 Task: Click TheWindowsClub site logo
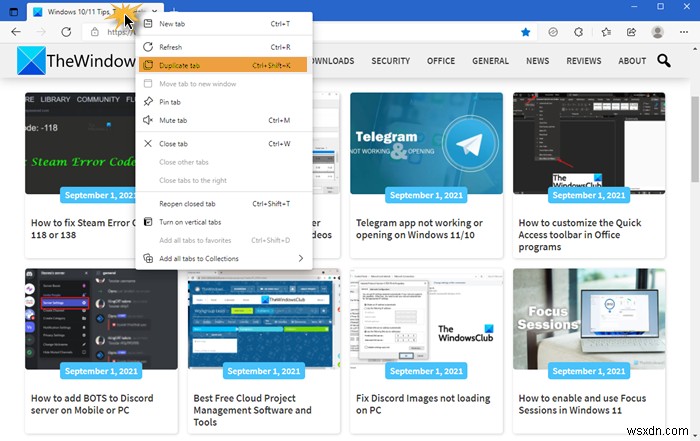pyautogui.click(x=76, y=61)
